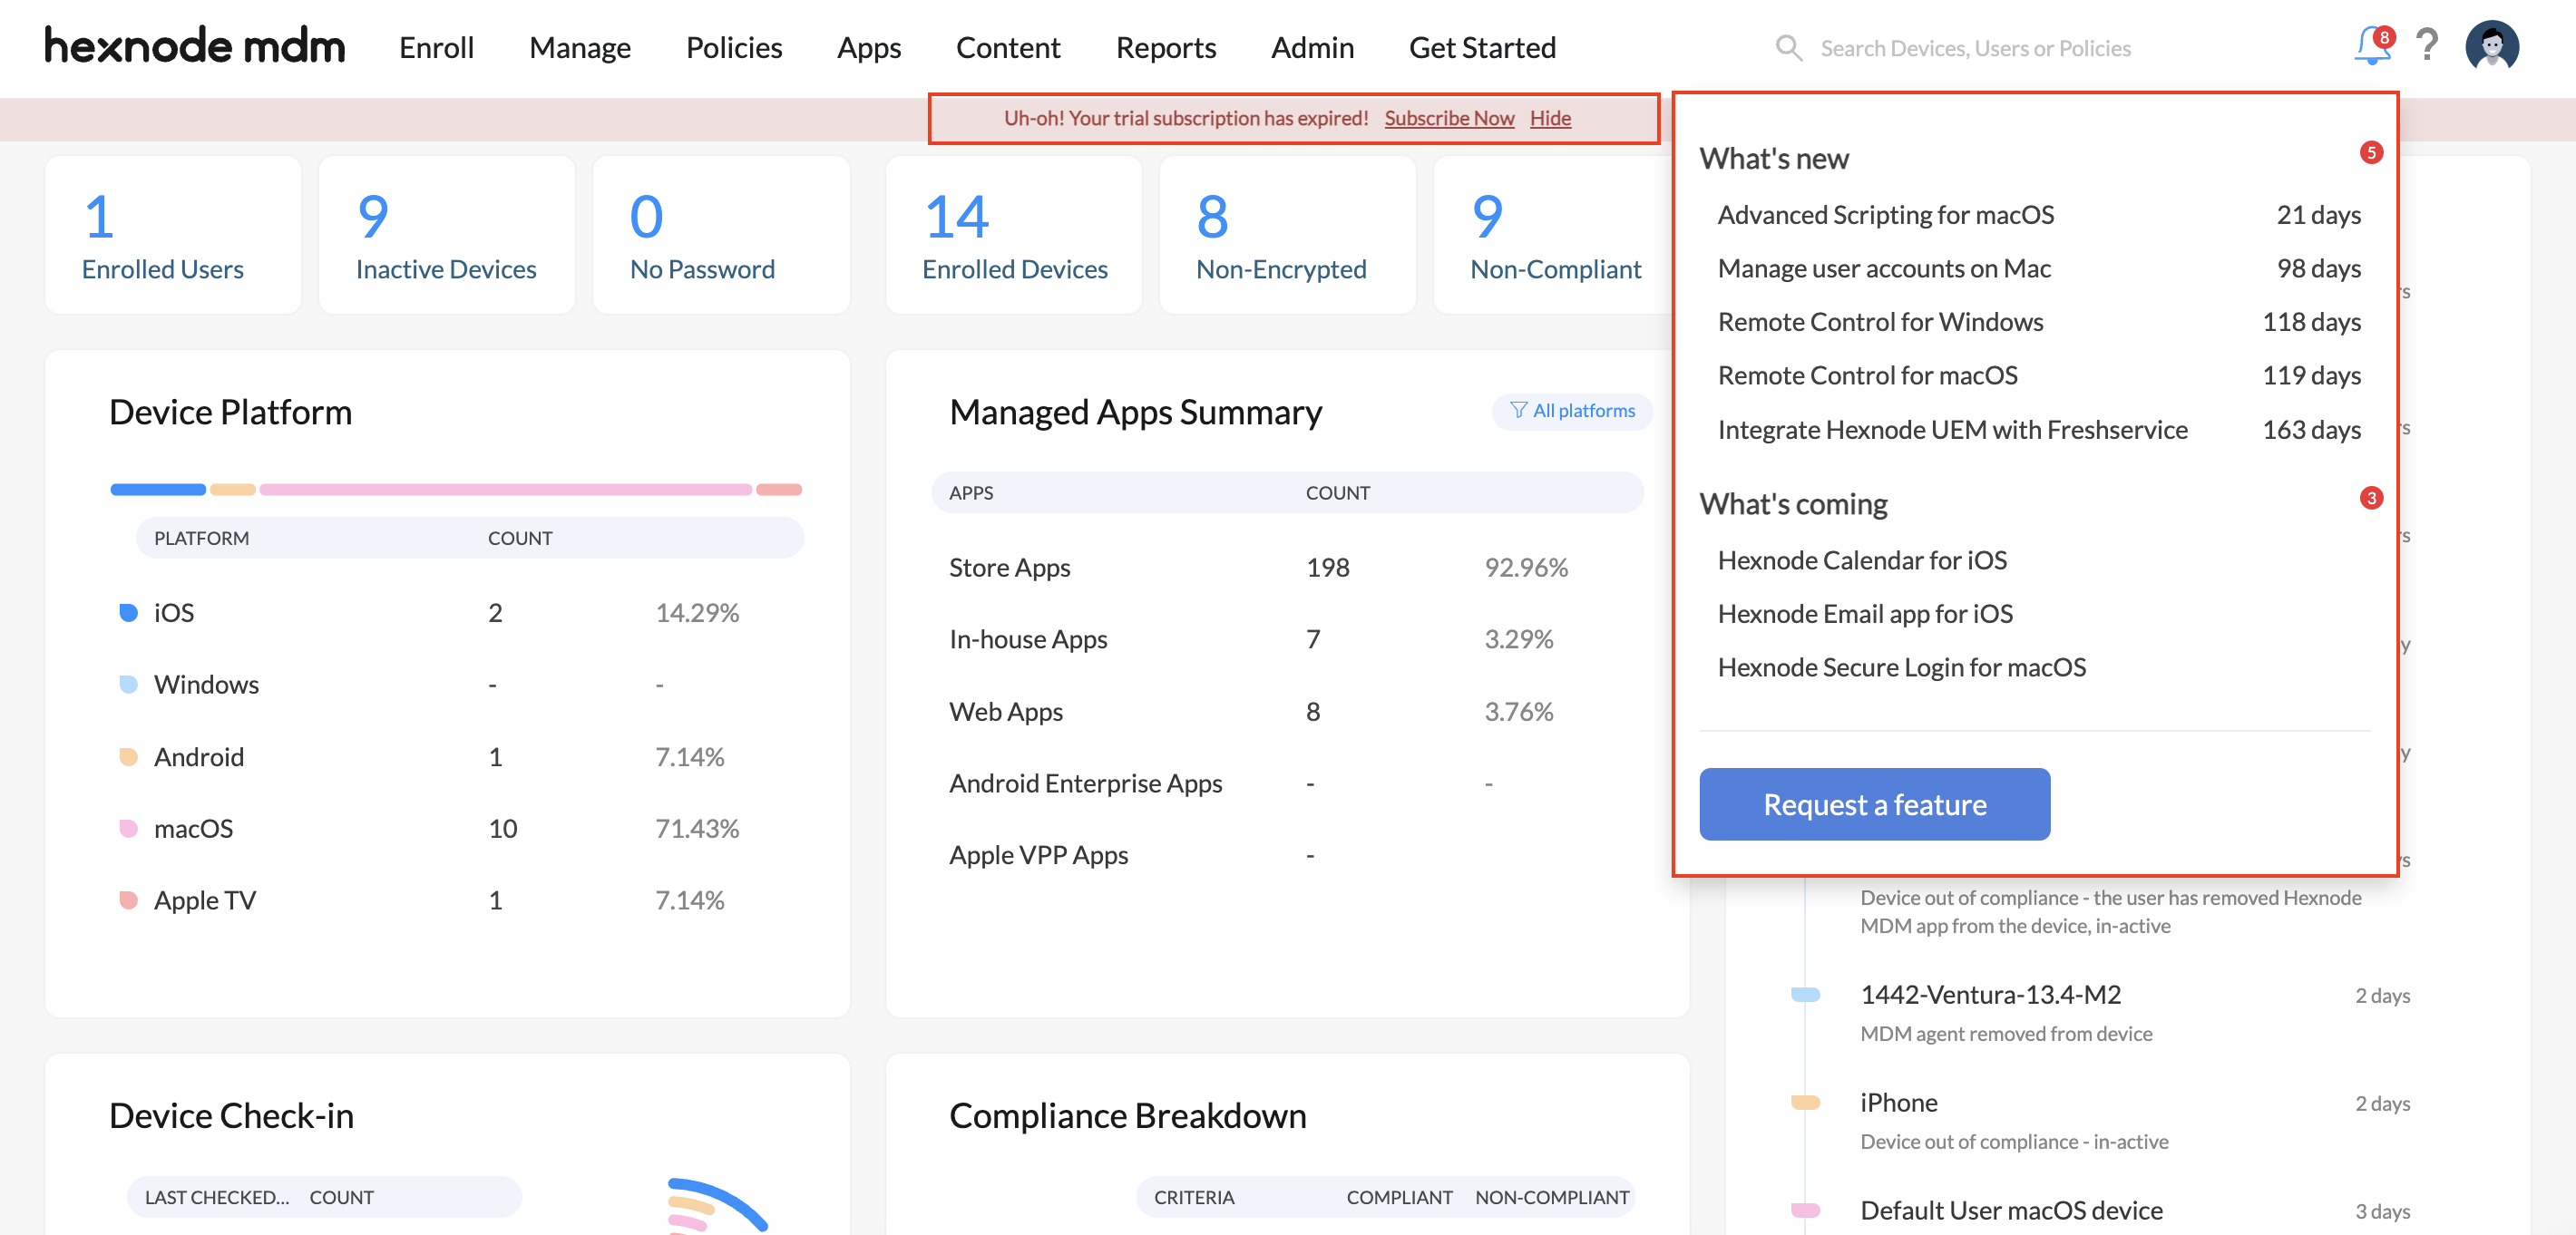Click the Windows platform color marker
Screen dimensions: 2576x1235
pyautogui.click(x=128, y=684)
